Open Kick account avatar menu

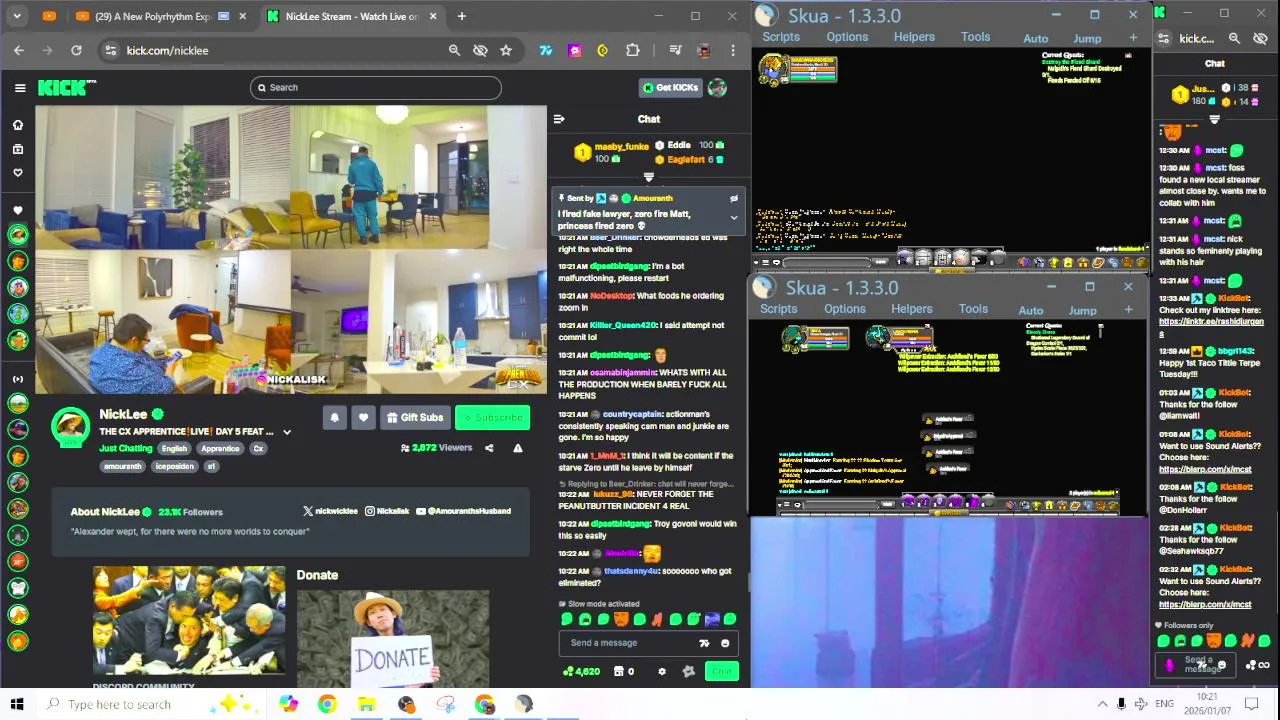717,88
